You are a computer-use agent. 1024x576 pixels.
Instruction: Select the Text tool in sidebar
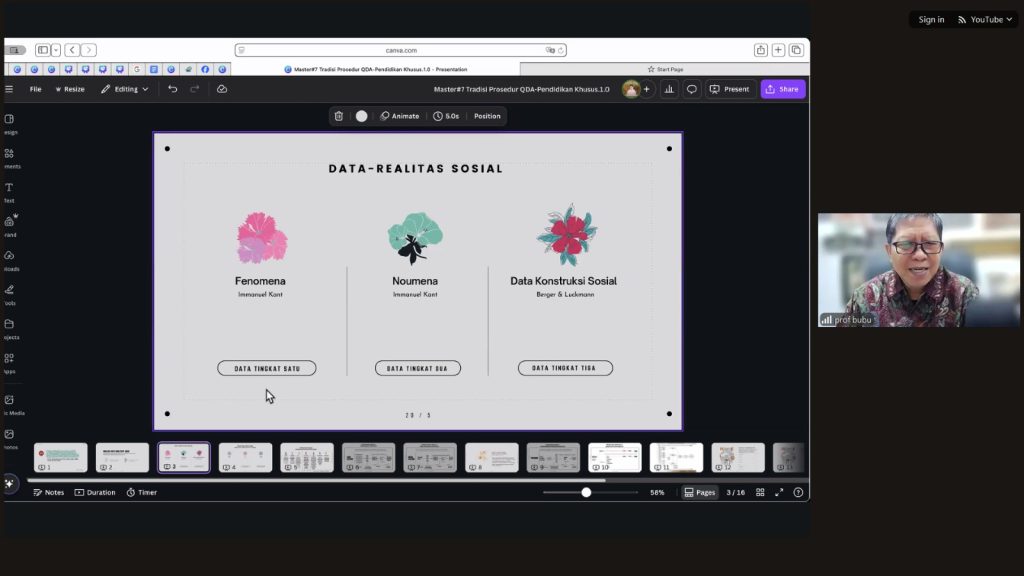click(9, 191)
